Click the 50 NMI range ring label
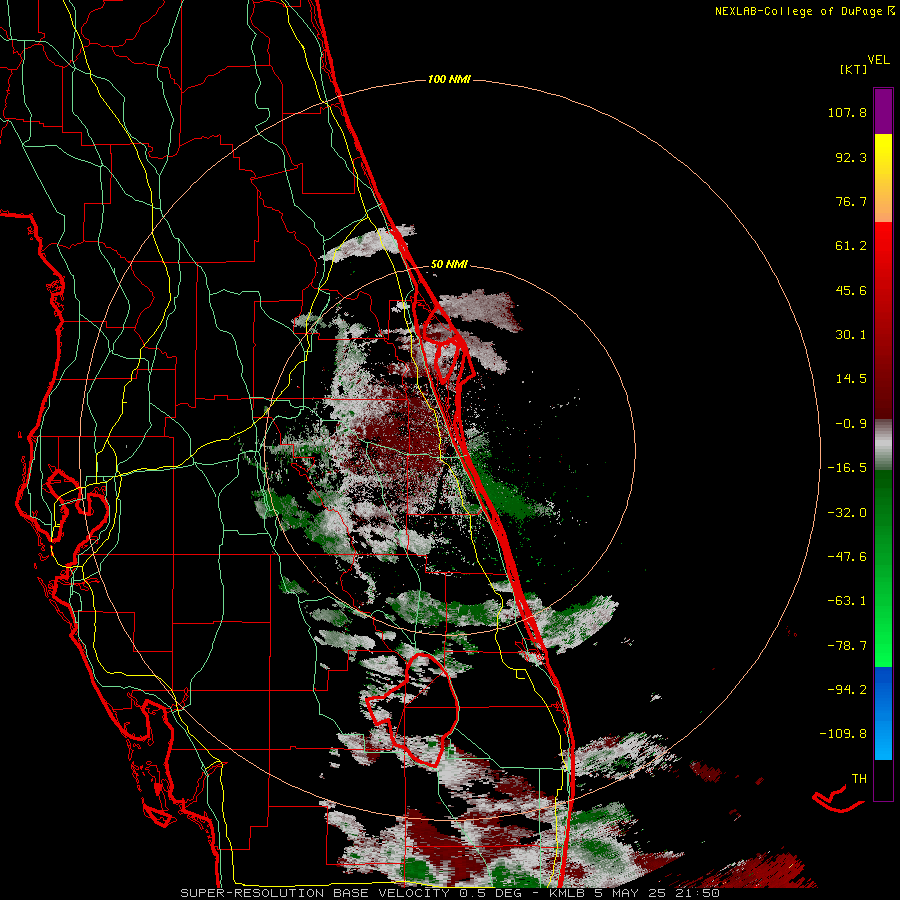The width and height of the screenshot is (900, 900). point(449,265)
